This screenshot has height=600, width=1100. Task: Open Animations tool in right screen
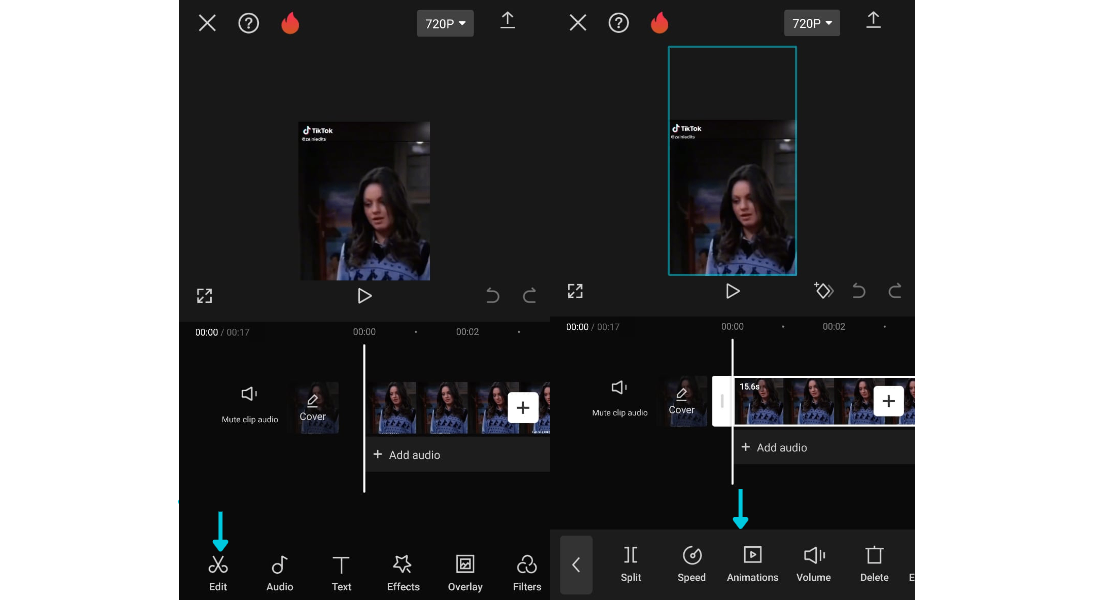click(752, 564)
